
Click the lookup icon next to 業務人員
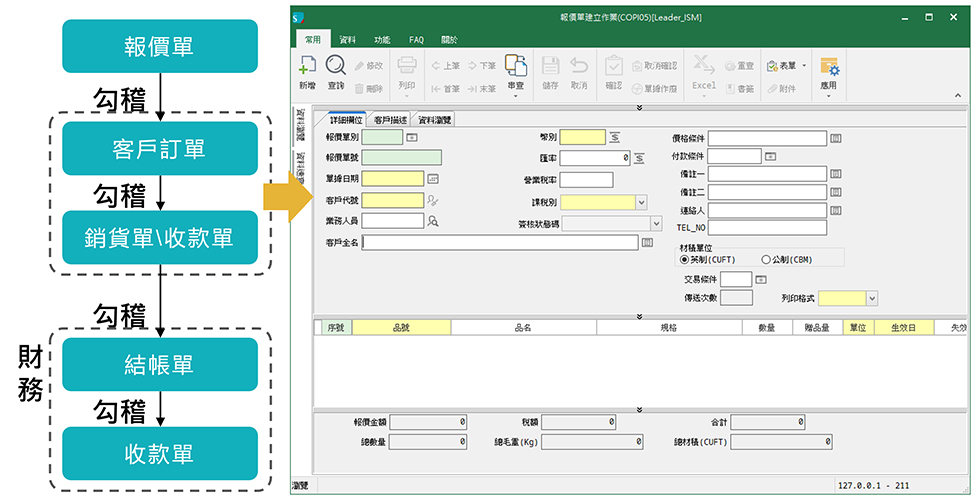[x=433, y=221]
